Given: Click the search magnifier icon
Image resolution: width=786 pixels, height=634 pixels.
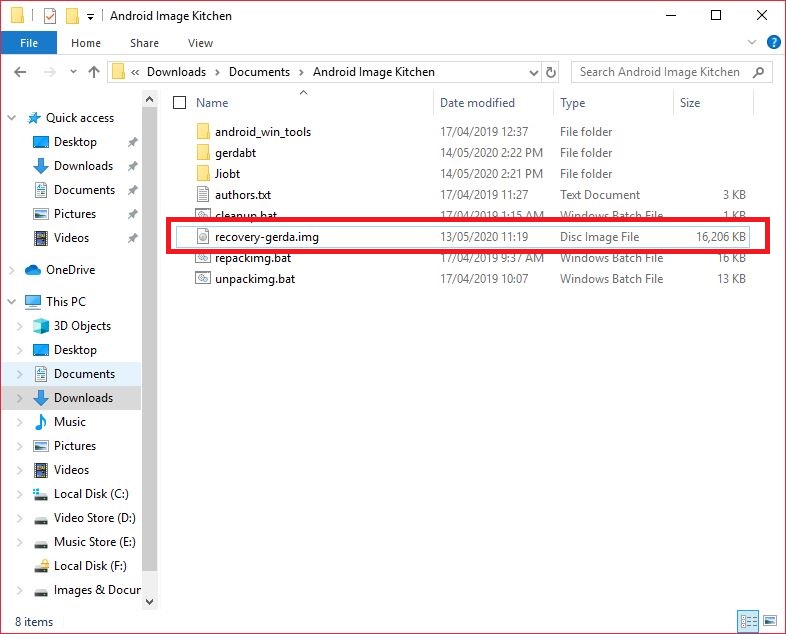Looking at the screenshot, I should 758,72.
